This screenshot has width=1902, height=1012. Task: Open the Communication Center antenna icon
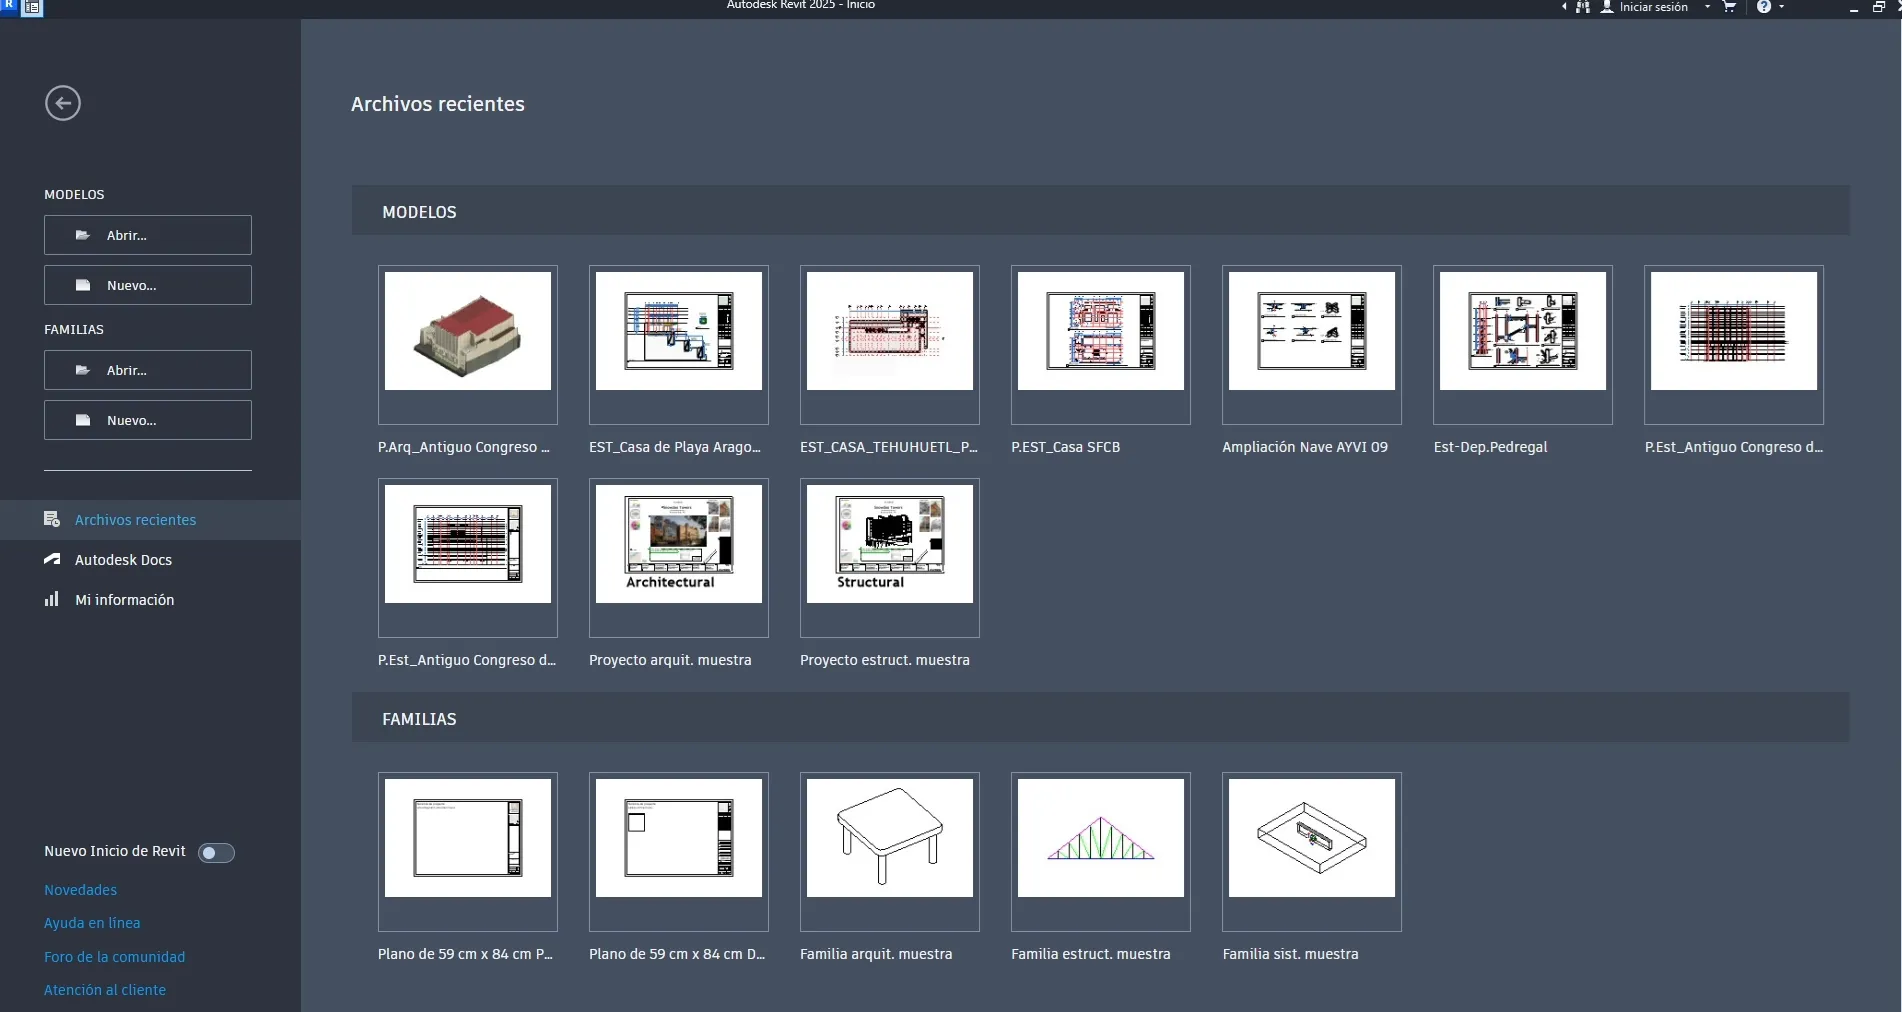1583,7
